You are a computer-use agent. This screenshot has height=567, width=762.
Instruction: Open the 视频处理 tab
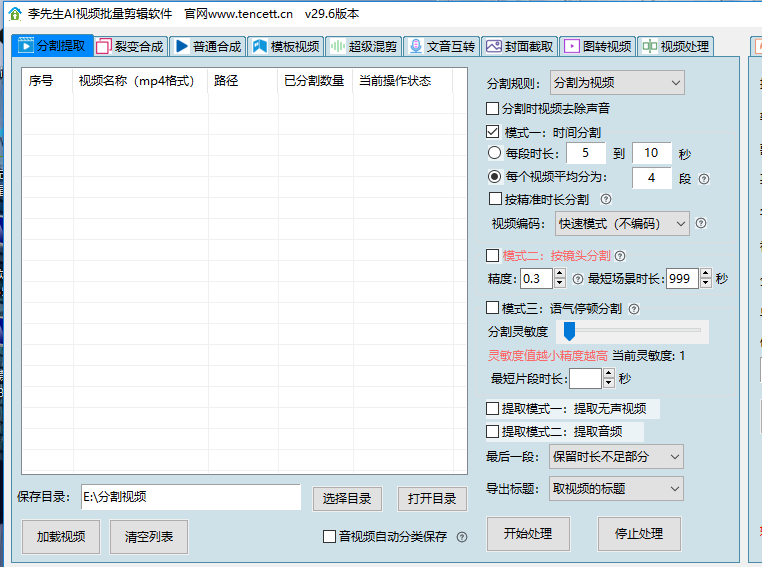[676, 46]
